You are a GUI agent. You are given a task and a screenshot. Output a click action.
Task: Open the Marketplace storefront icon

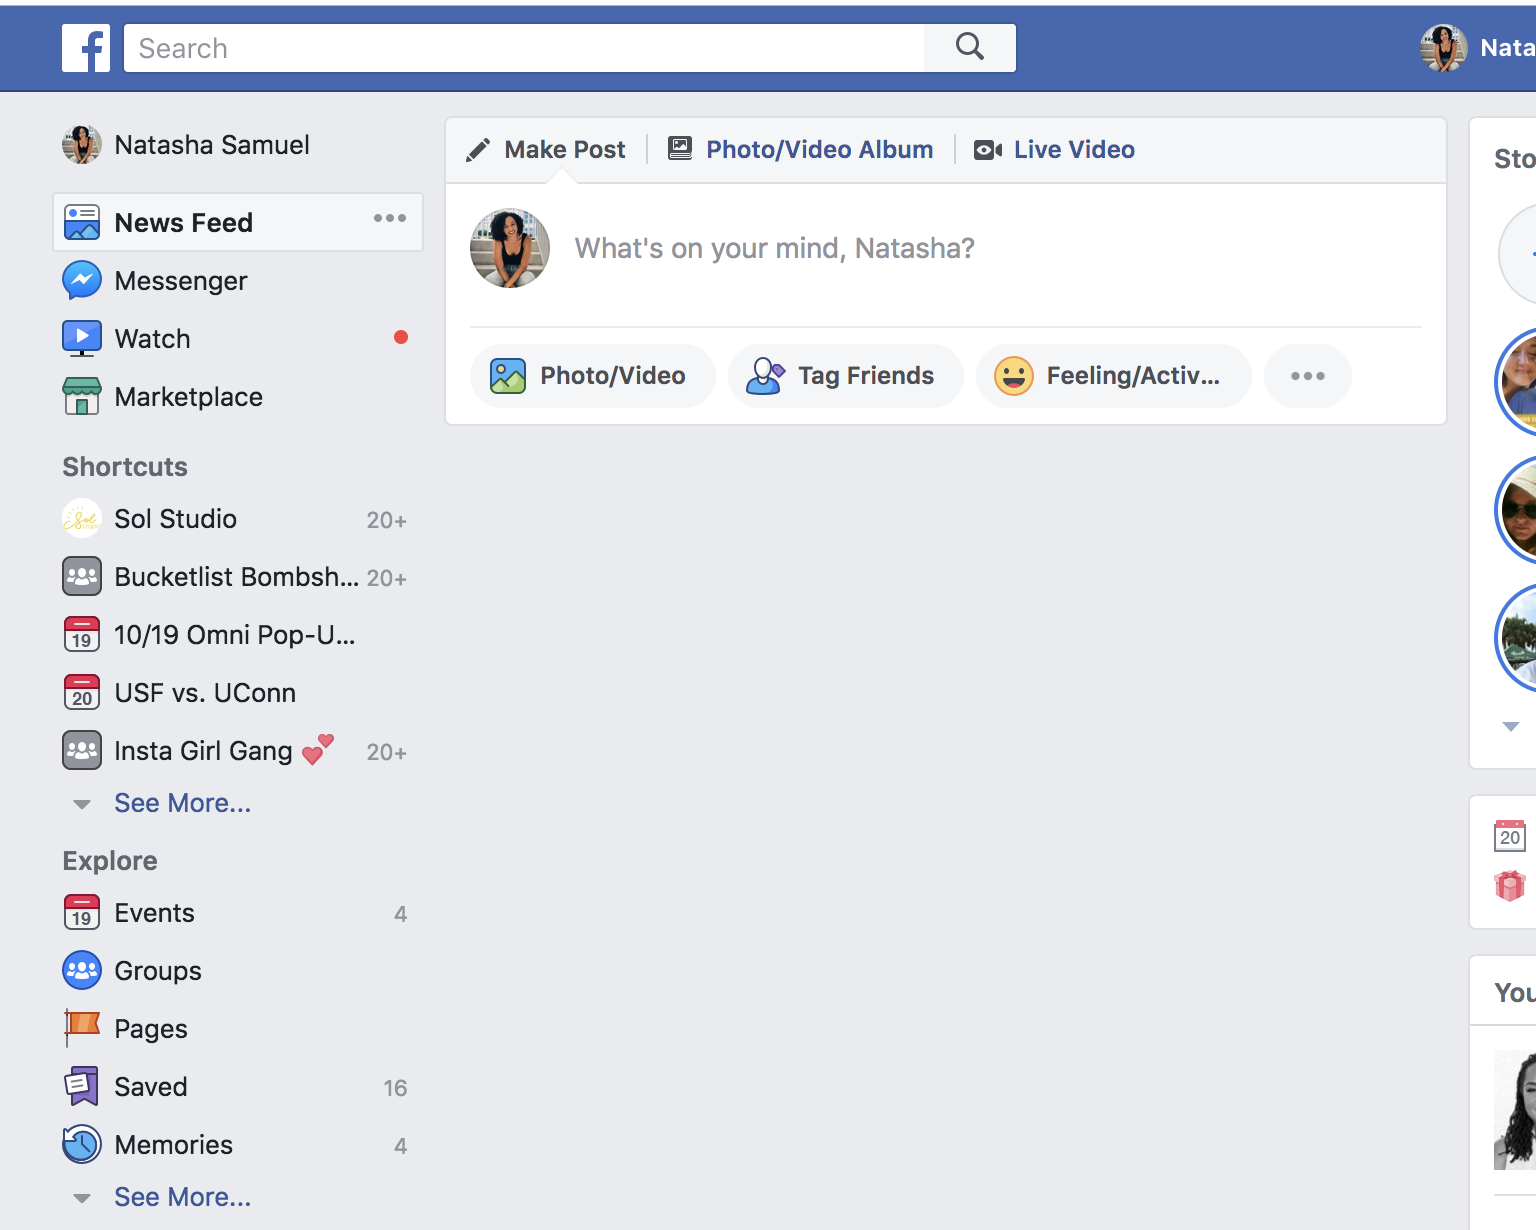[82, 396]
